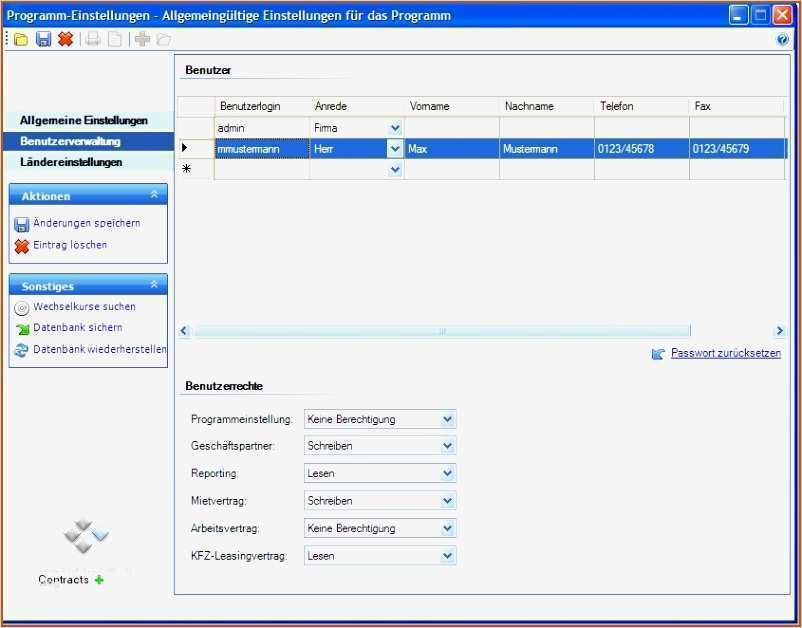Screen dimensions: 802x628
Task: Click the green Datenbank sichern icon
Action: point(21,329)
